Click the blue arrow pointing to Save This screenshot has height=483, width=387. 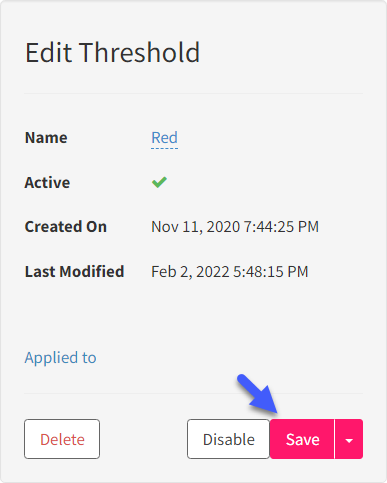pyautogui.click(x=257, y=394)
